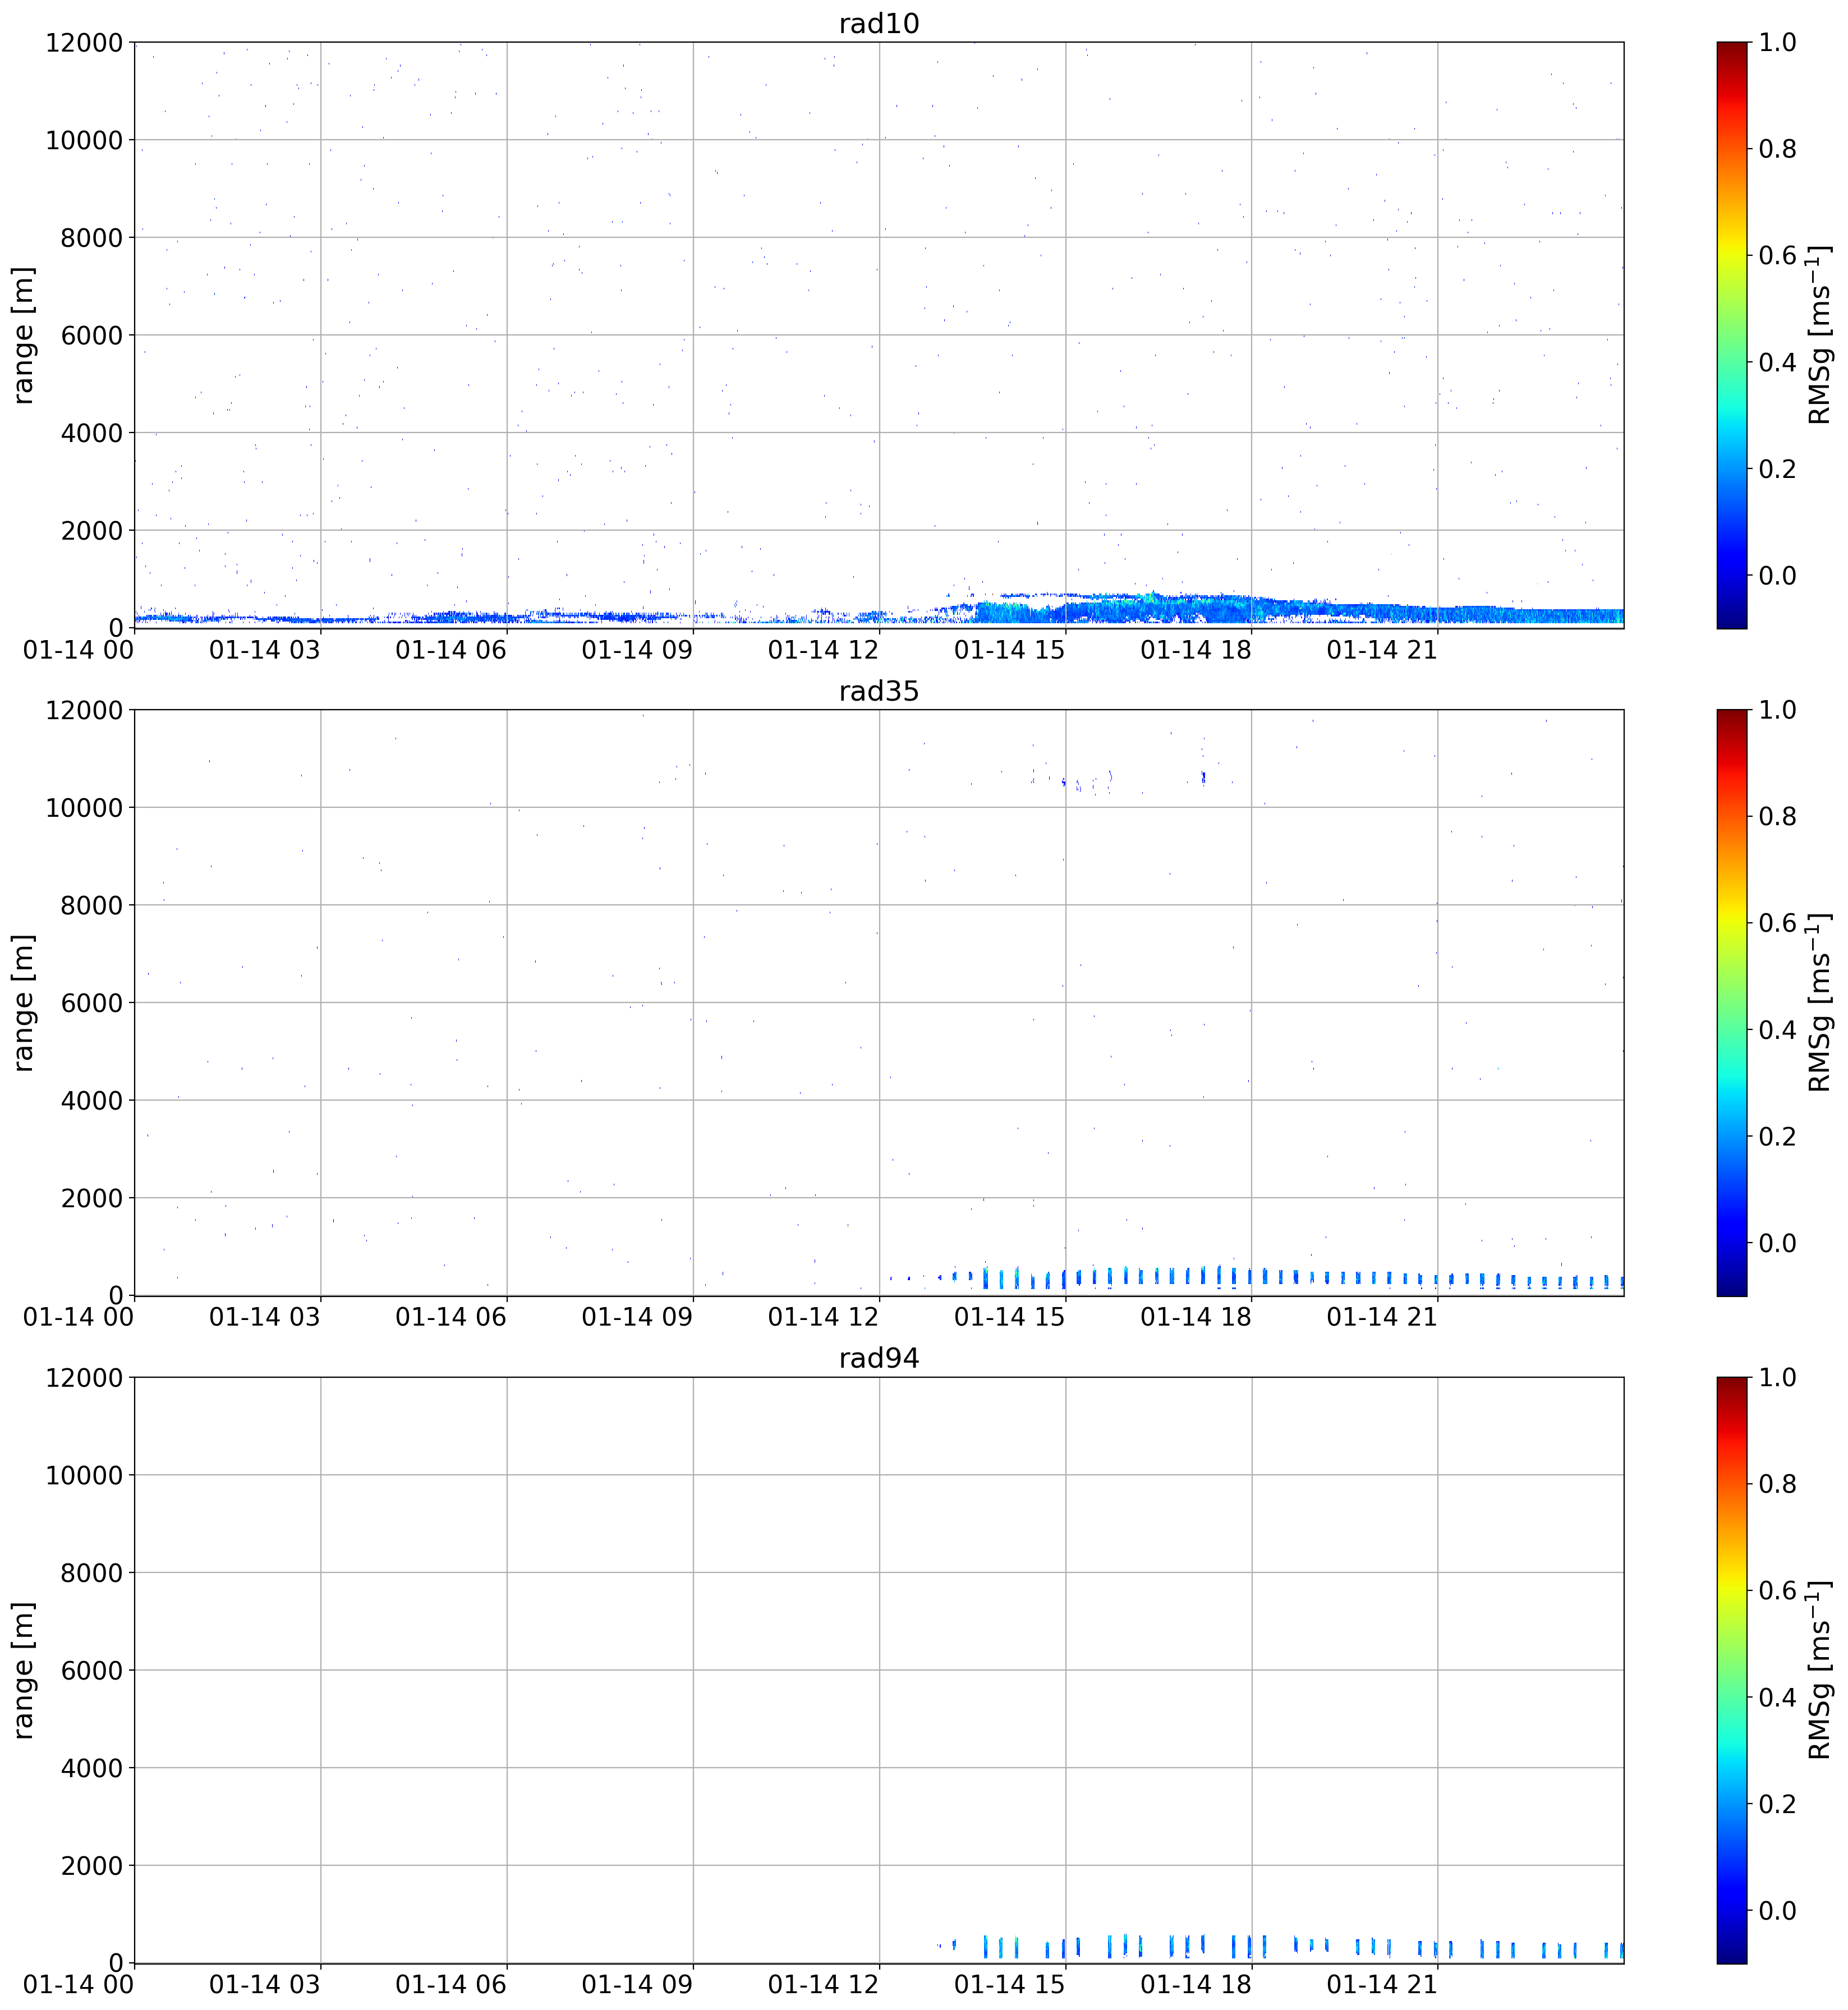Click the 2000 y-tick on rad94 plot

tap(91, 1865)
